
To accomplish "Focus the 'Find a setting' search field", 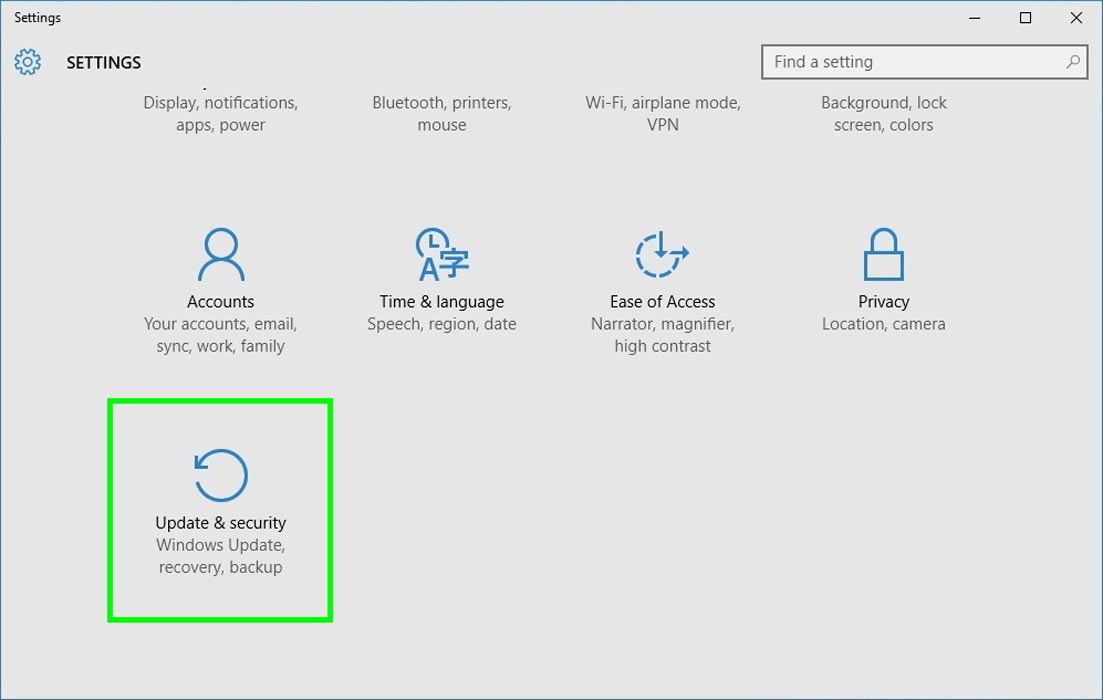I will click(x=910, y=62).
